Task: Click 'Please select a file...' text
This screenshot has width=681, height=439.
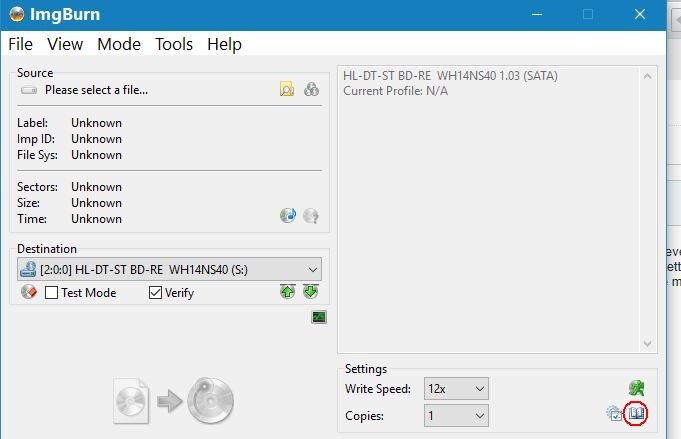Action: [96, 90]
